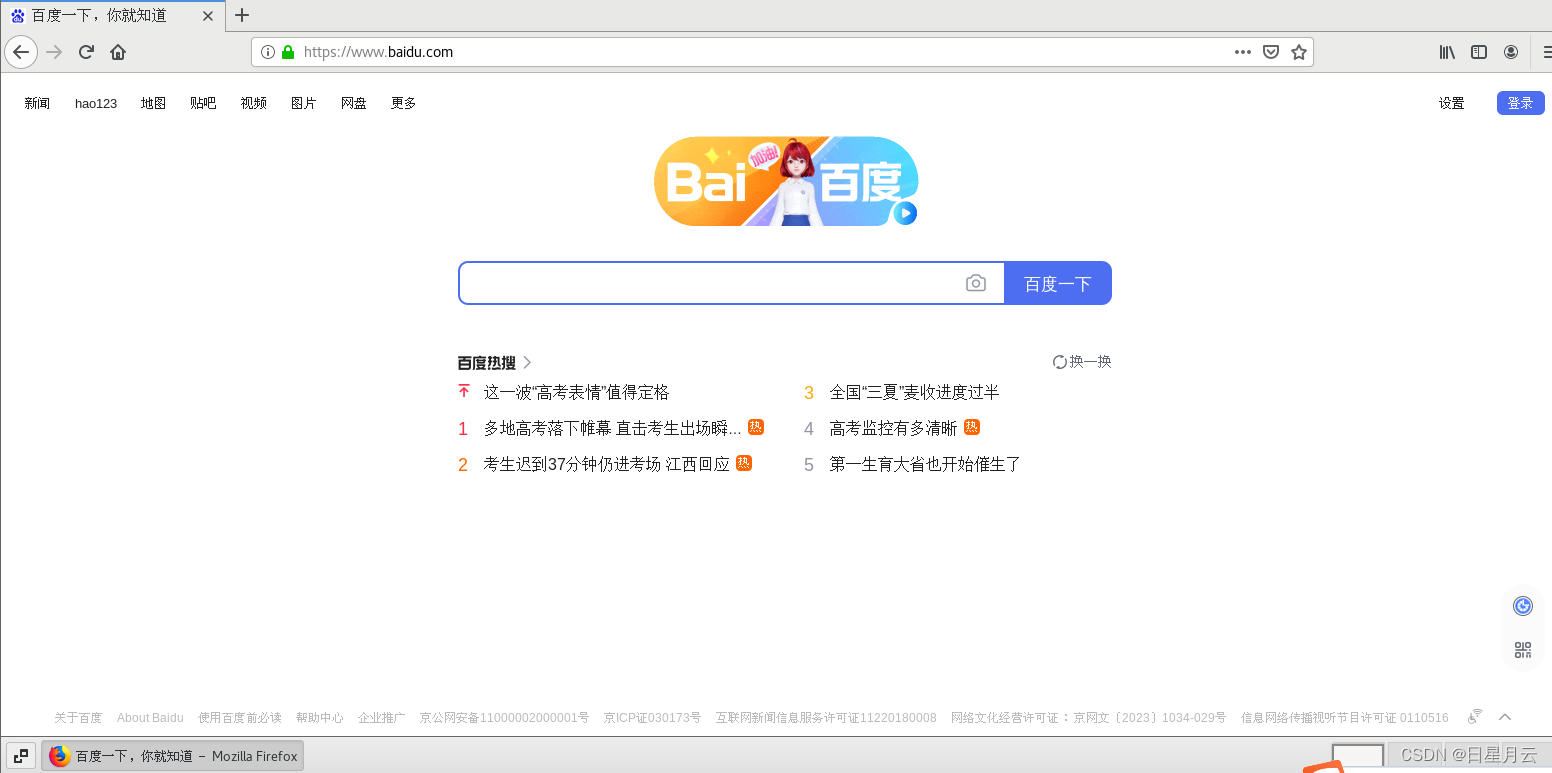The image size is (1552, 773).
Task: Open the 企业推广 footer link
Action: pos(382,717)
